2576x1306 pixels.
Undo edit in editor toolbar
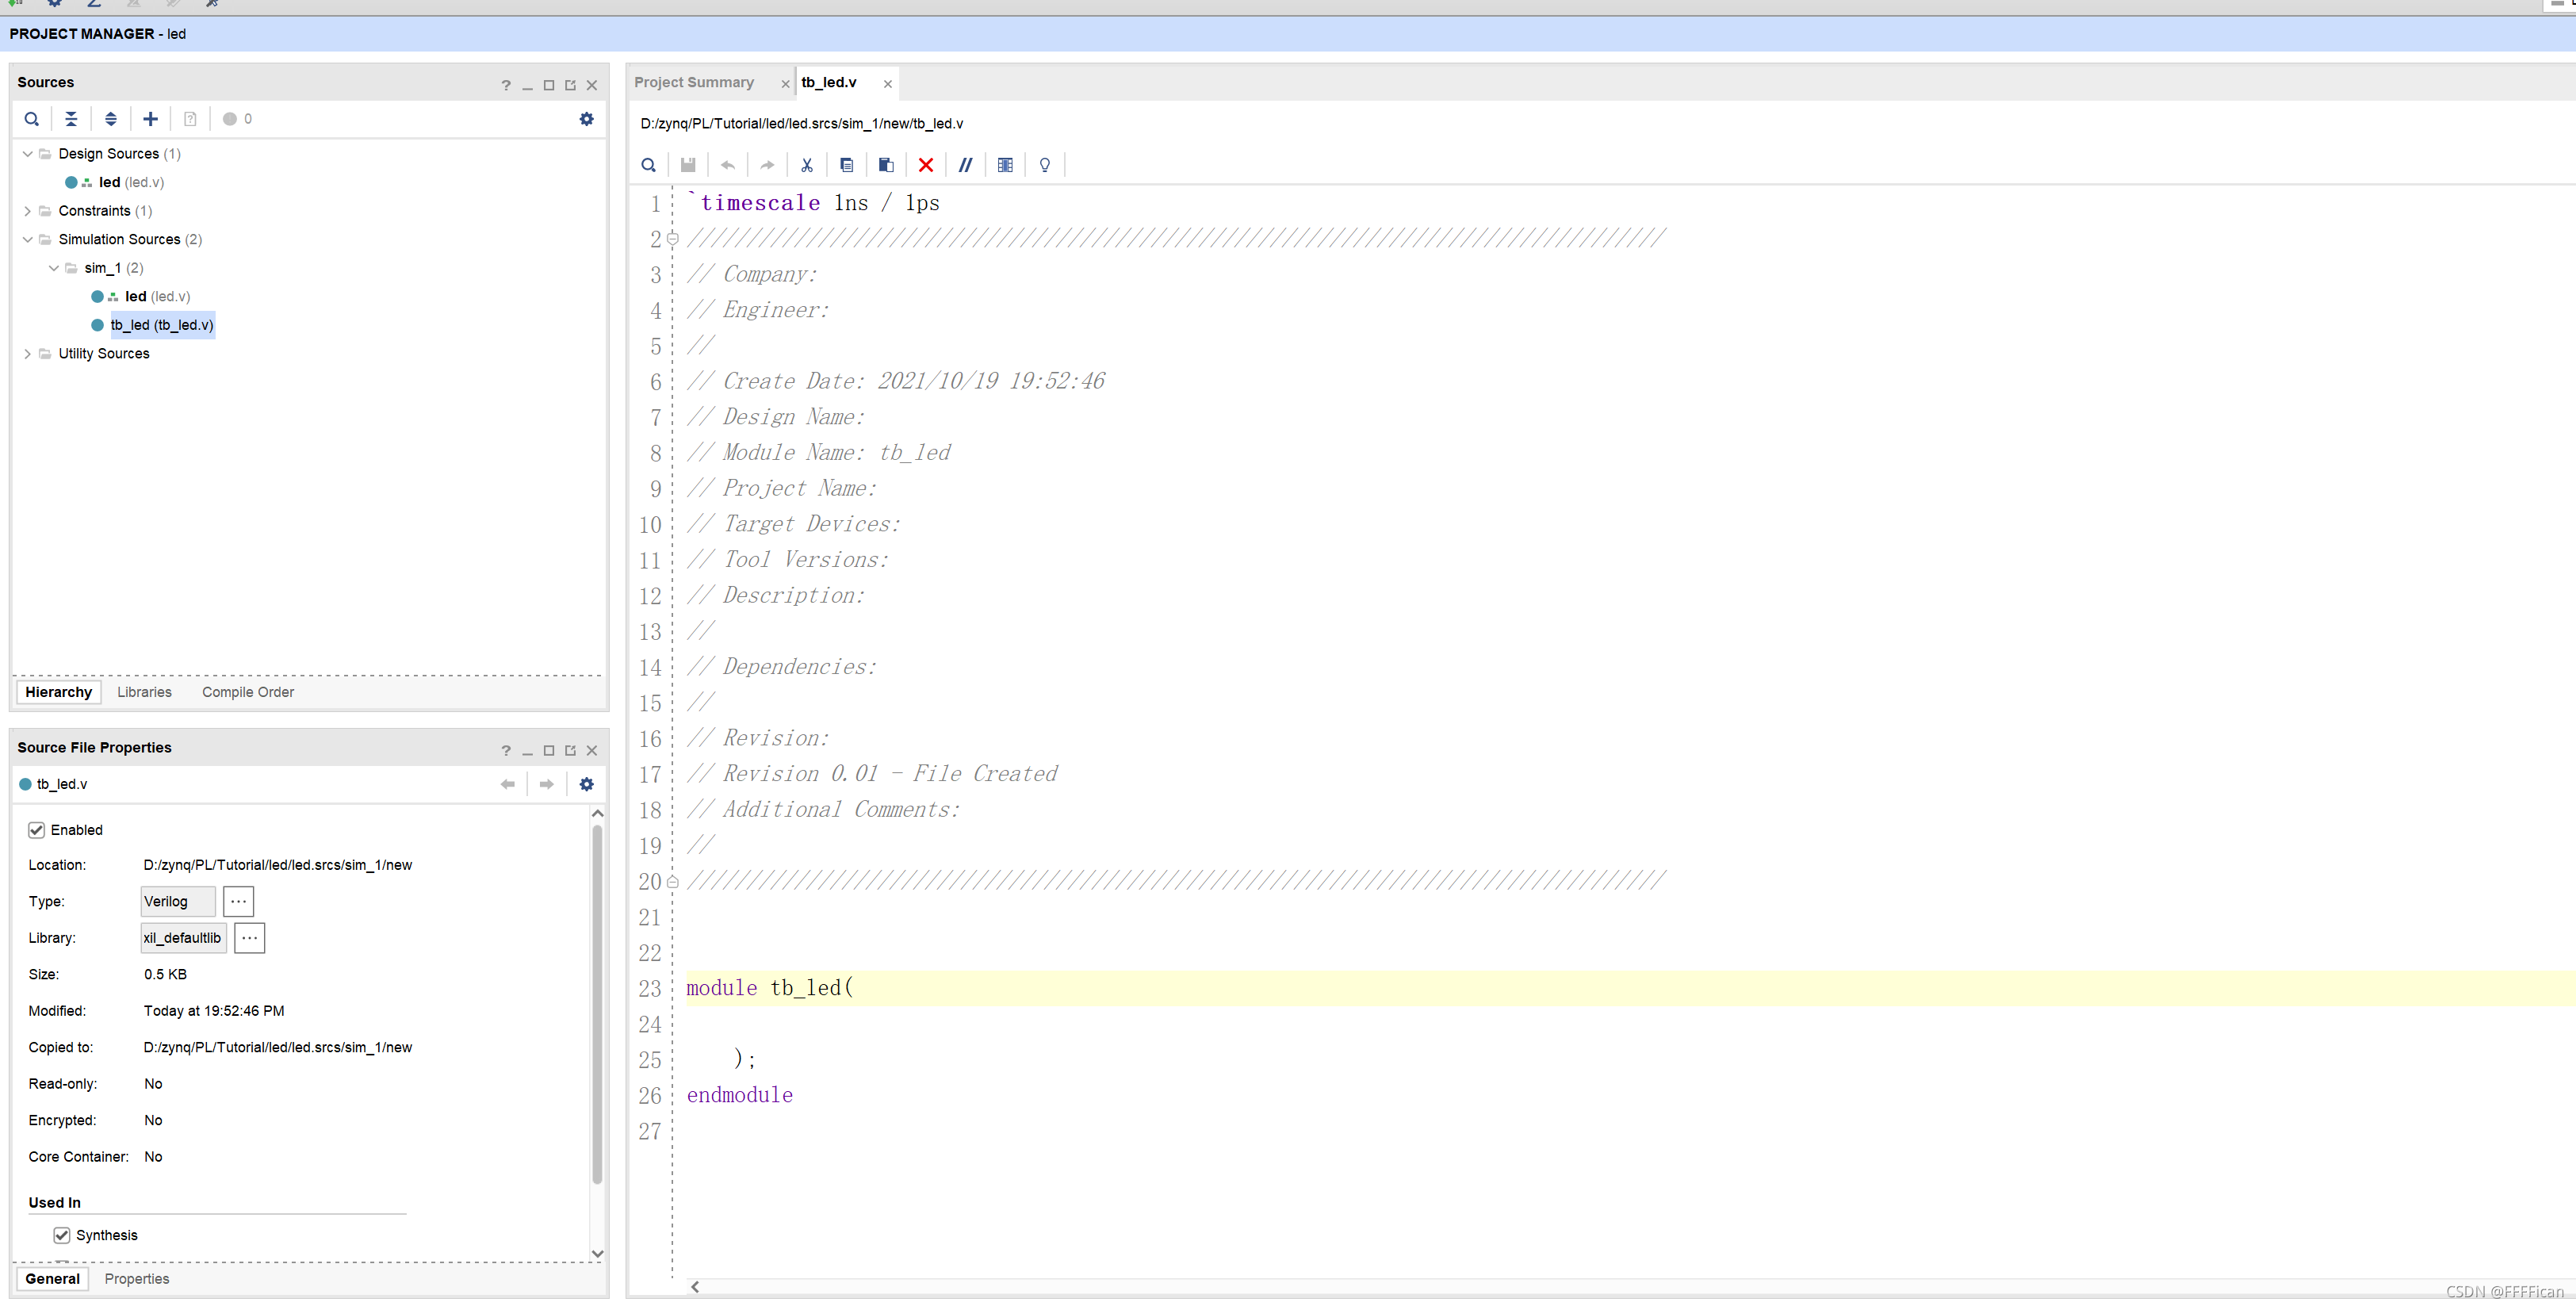[728, 165]
